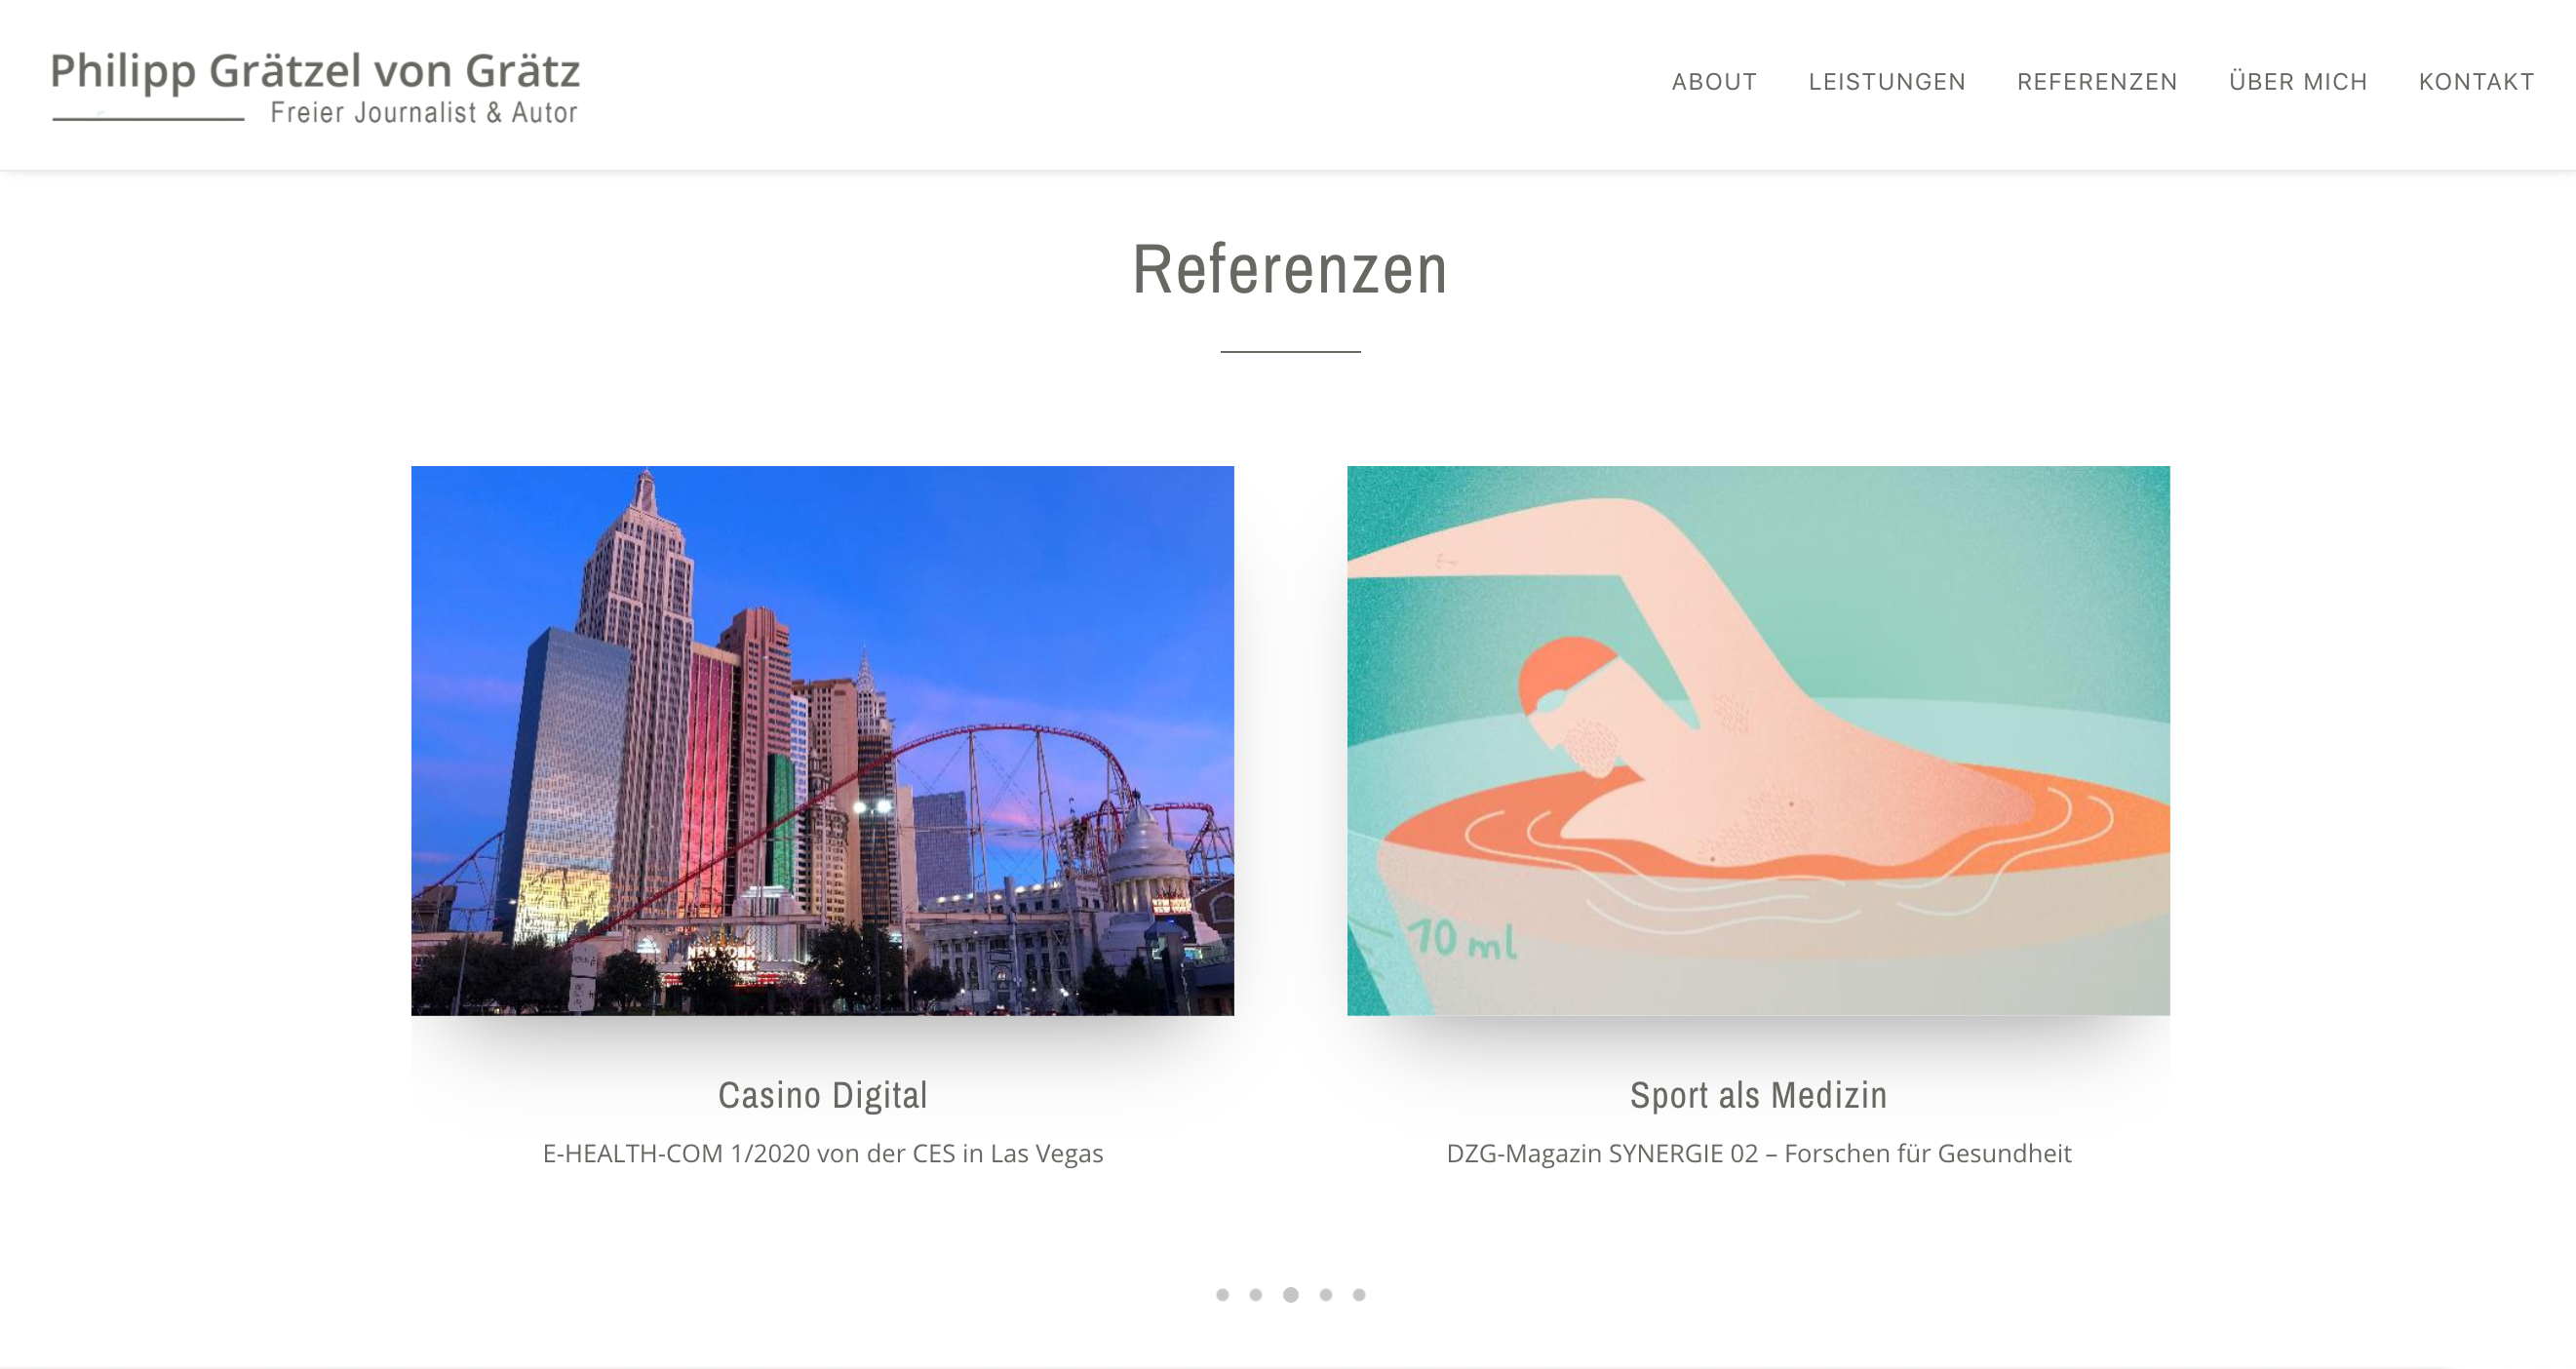Select REFERENZEN in the navigation bar
The height and width of the screenshot is (1369, 2576).
pyautogui.click(x=2097, y=82)
